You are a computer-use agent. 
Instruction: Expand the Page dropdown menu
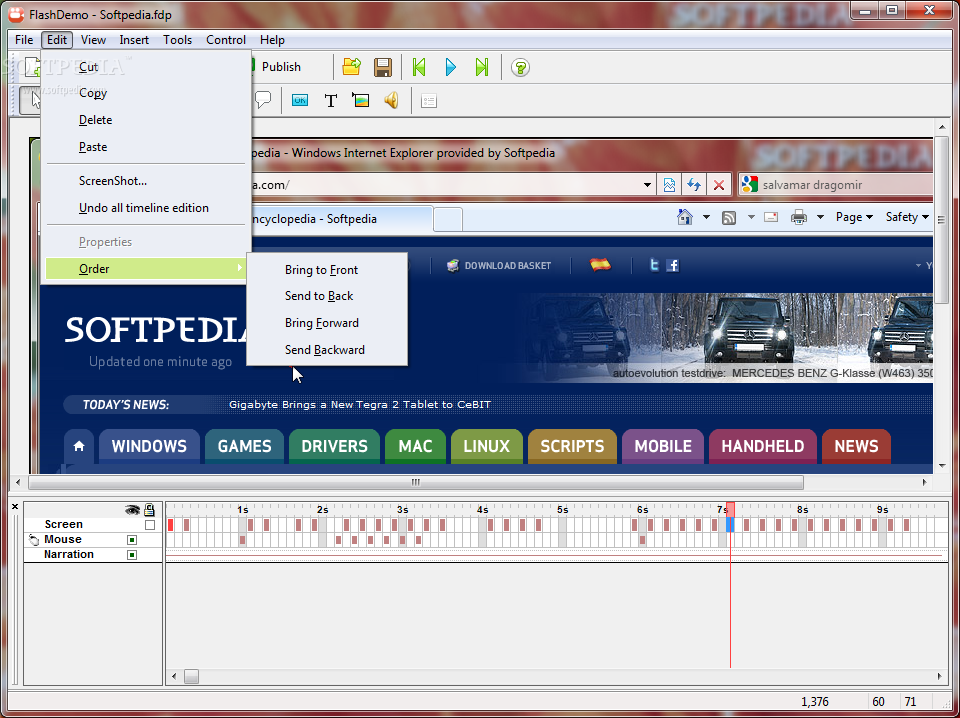pos(854,217)
